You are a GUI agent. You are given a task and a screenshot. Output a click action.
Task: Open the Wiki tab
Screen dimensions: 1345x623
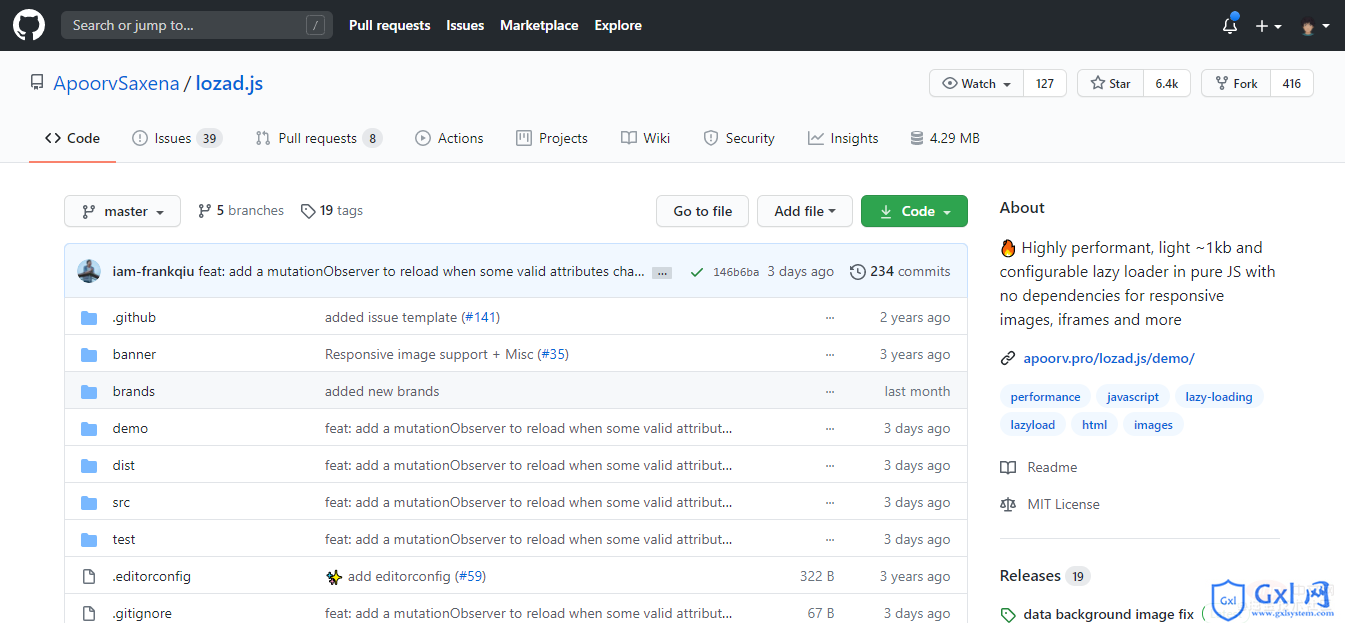645,138
